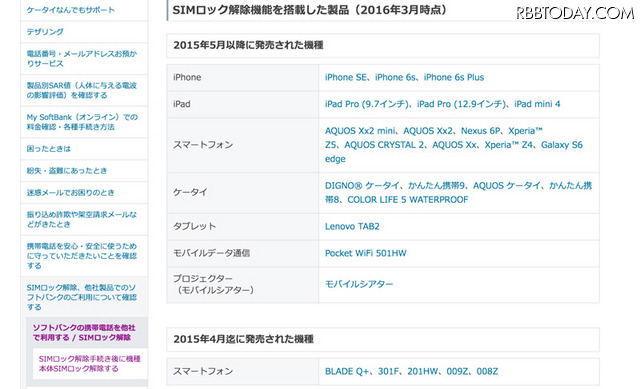Click iPad Pro (12.9インチ) link
This screenshot has height=389, width=640.
(x=461, y=104)
